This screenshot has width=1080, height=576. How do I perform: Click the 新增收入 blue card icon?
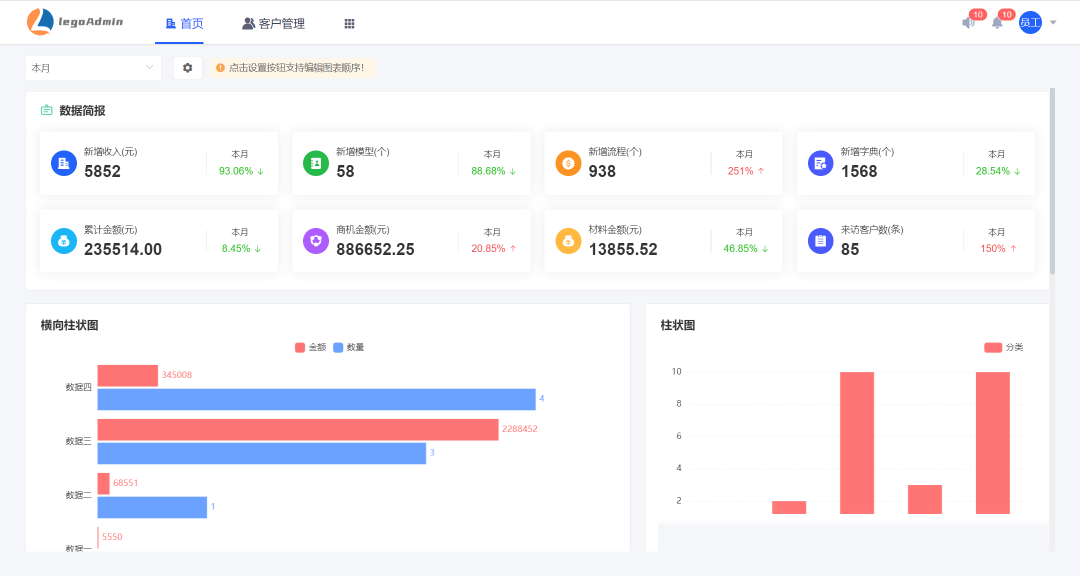coord(64,163)
